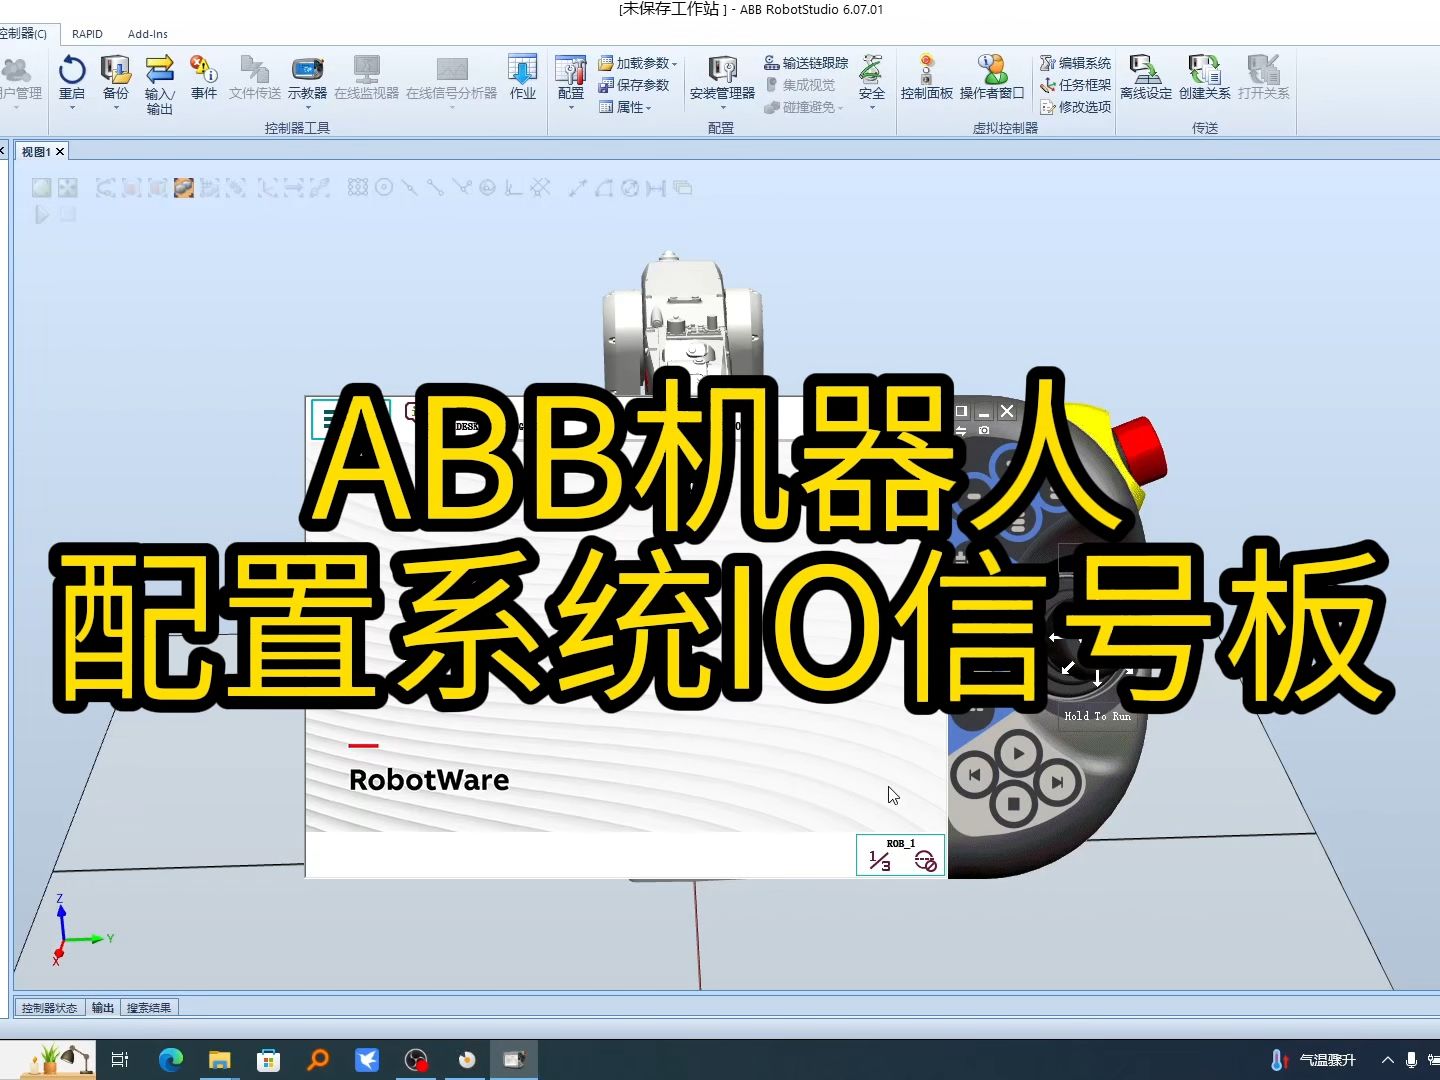Open File Explorer from the taskbar
Viewport: 1440px width, 1080px height.
pos(220,1060)
